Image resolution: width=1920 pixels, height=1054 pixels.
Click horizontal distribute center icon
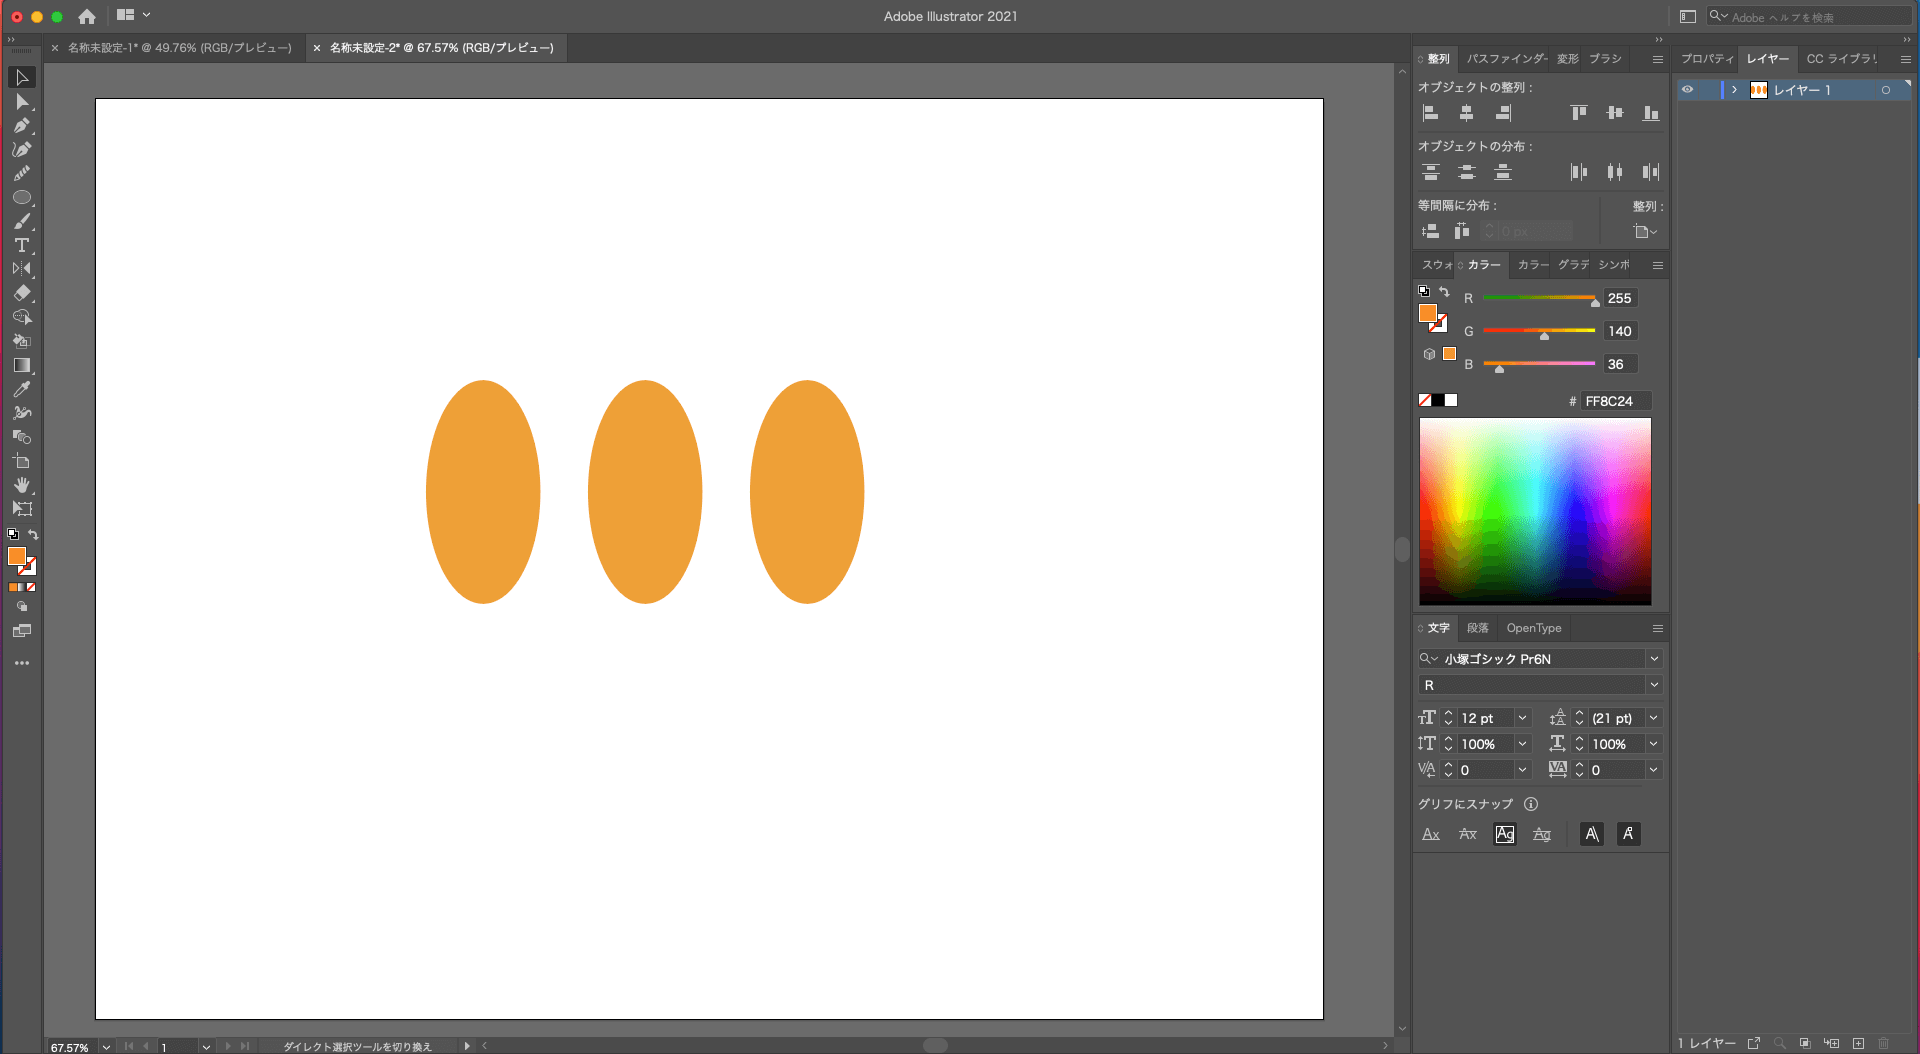[1615, 172]
